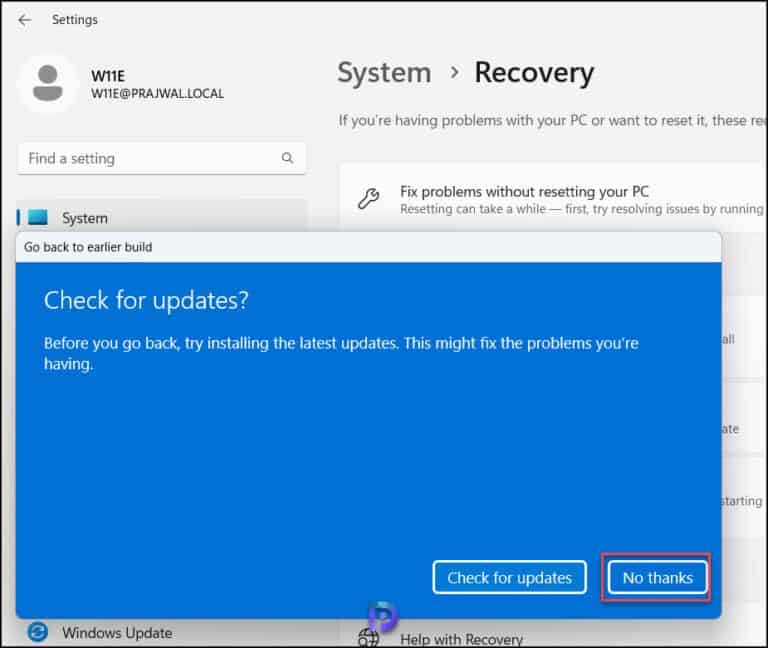This screenshot has width=768, height=648.
Task: Click the No thanks button
Action: pyautogui.click(x=657, y=577)
